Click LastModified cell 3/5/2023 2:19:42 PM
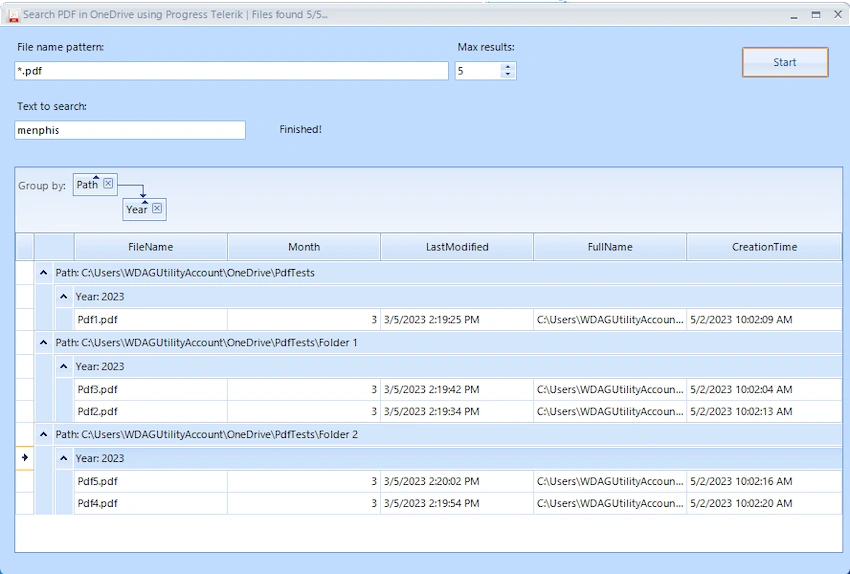The image size is (850, 574). pyautogui.click(x=457, y=389)
